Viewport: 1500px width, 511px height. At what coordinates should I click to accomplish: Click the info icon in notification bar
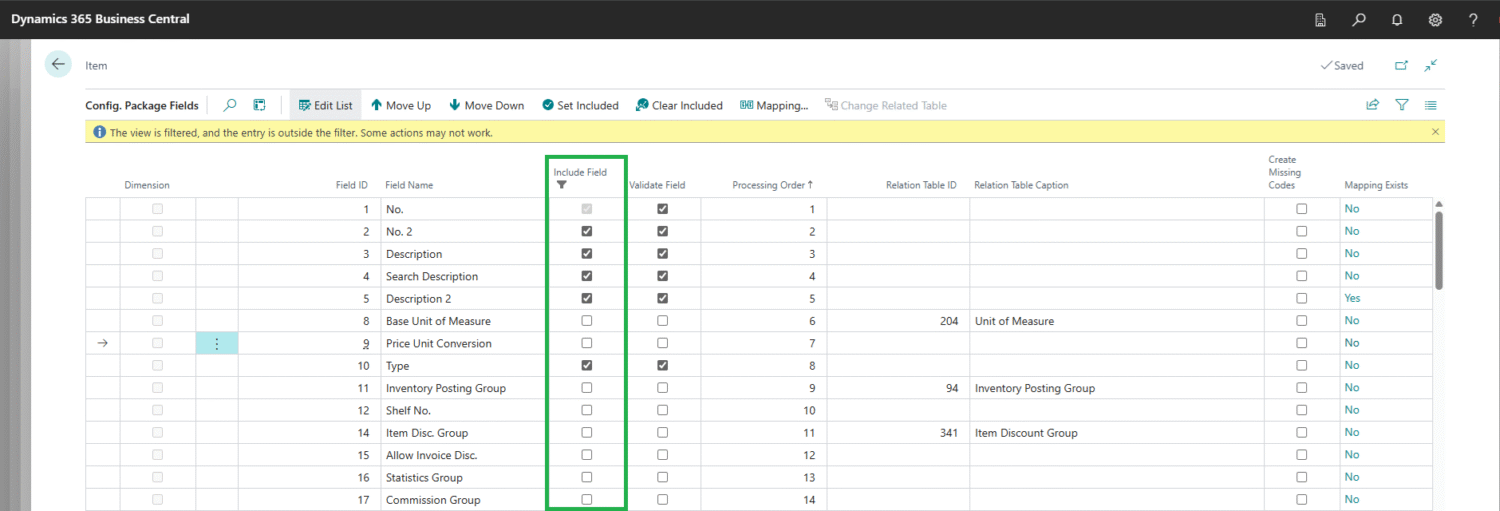[99, 132]
